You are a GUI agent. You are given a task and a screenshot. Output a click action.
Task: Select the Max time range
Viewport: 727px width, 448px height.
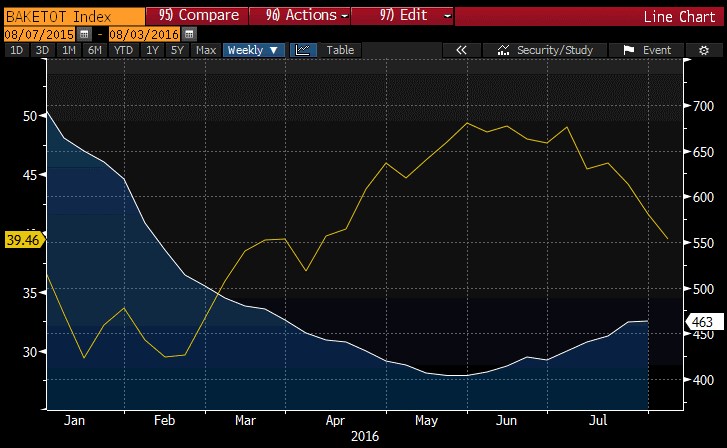coord(206,50)
